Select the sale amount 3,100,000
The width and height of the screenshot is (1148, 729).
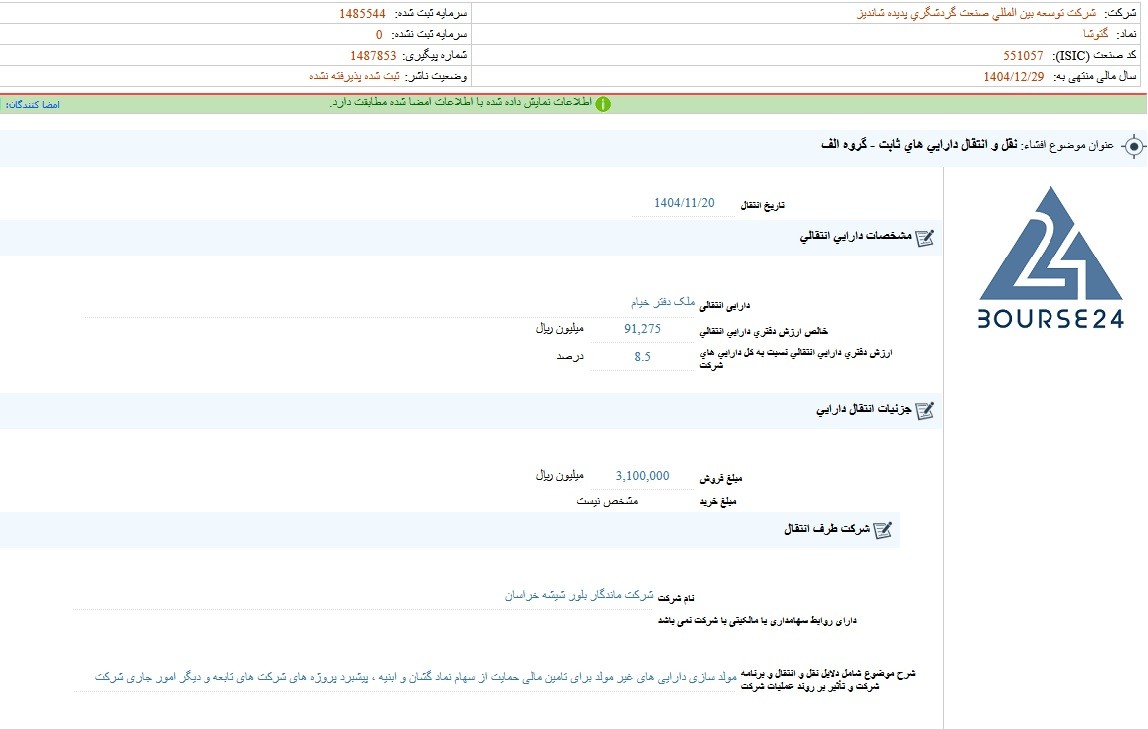click(642, 476)
